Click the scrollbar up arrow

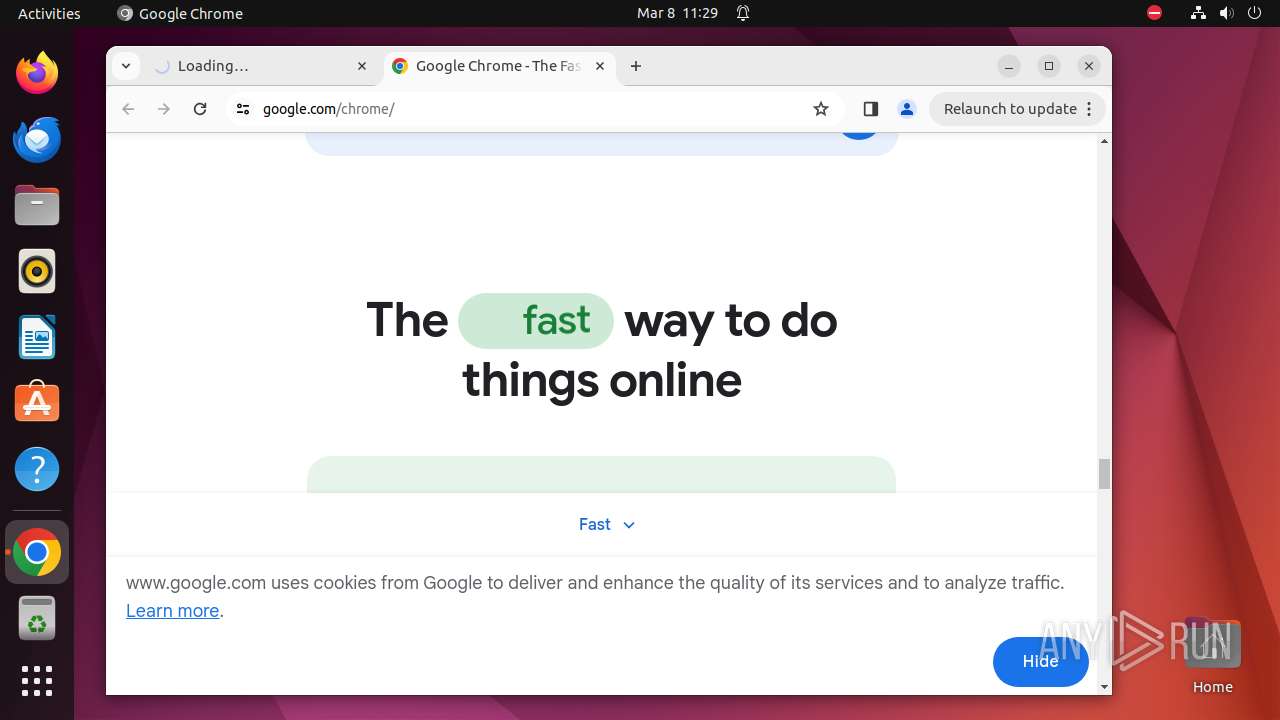coord(1104,141)
